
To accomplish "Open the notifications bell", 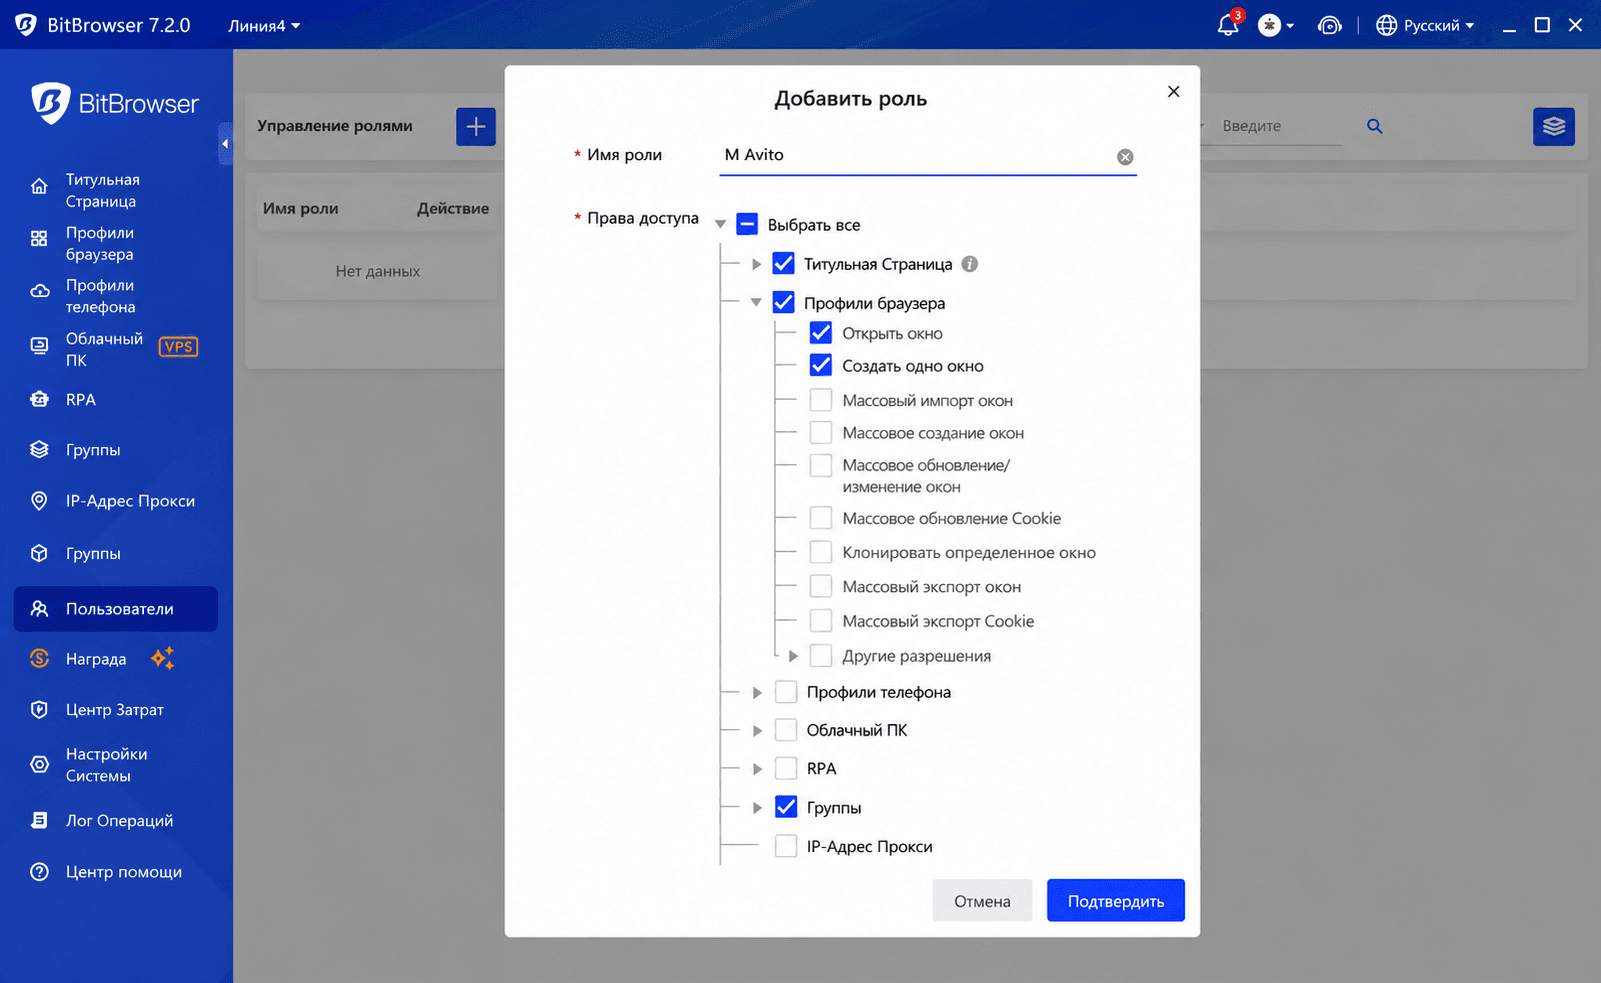I will pyautogui.click(x=1228, y=25).
